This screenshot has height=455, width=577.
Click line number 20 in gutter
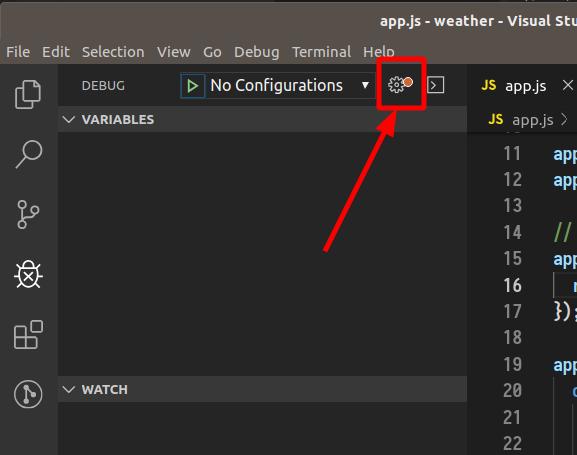coord(512,391)
